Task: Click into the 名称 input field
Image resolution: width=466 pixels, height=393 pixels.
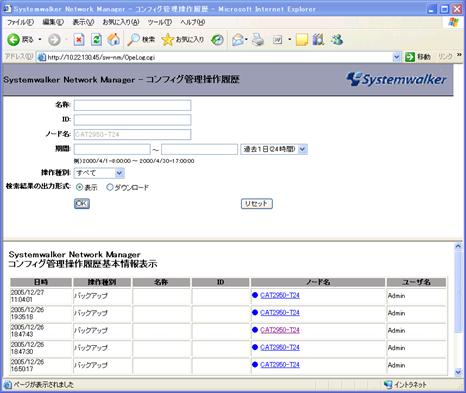Action: (132, 105)
